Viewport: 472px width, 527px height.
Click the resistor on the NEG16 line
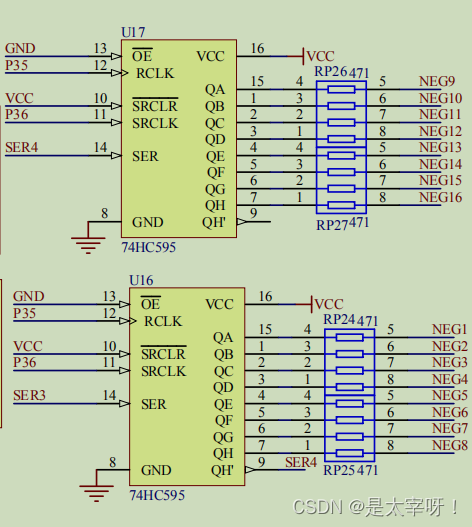(341, 205)
